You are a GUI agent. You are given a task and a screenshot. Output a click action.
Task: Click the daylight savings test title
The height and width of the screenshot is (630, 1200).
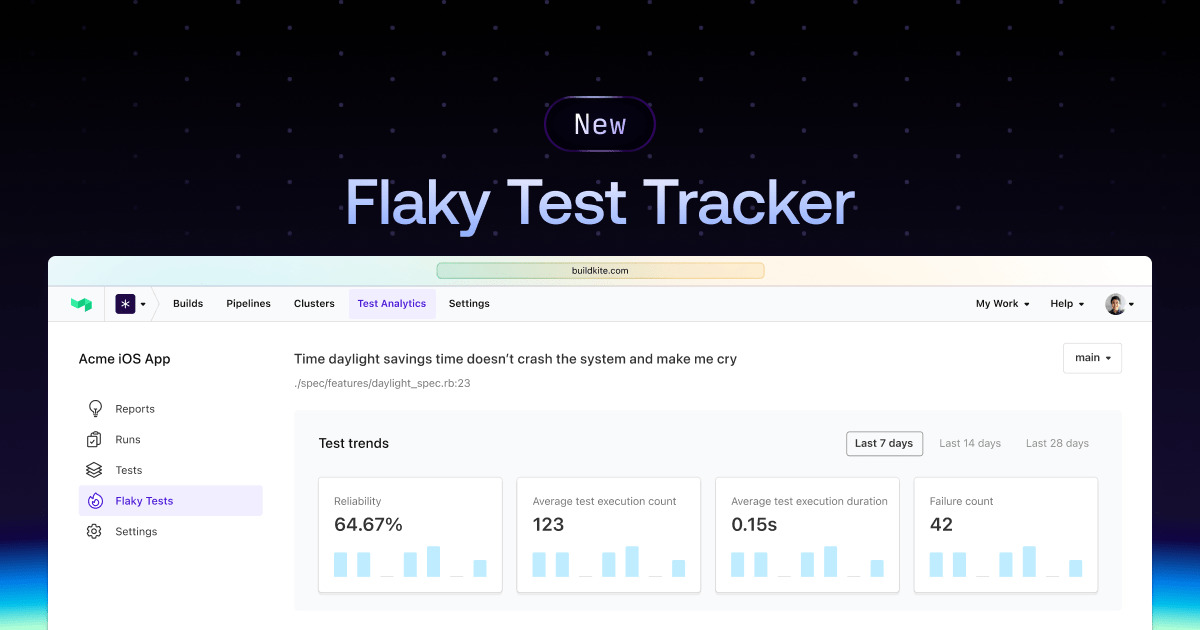coord(515,358)
